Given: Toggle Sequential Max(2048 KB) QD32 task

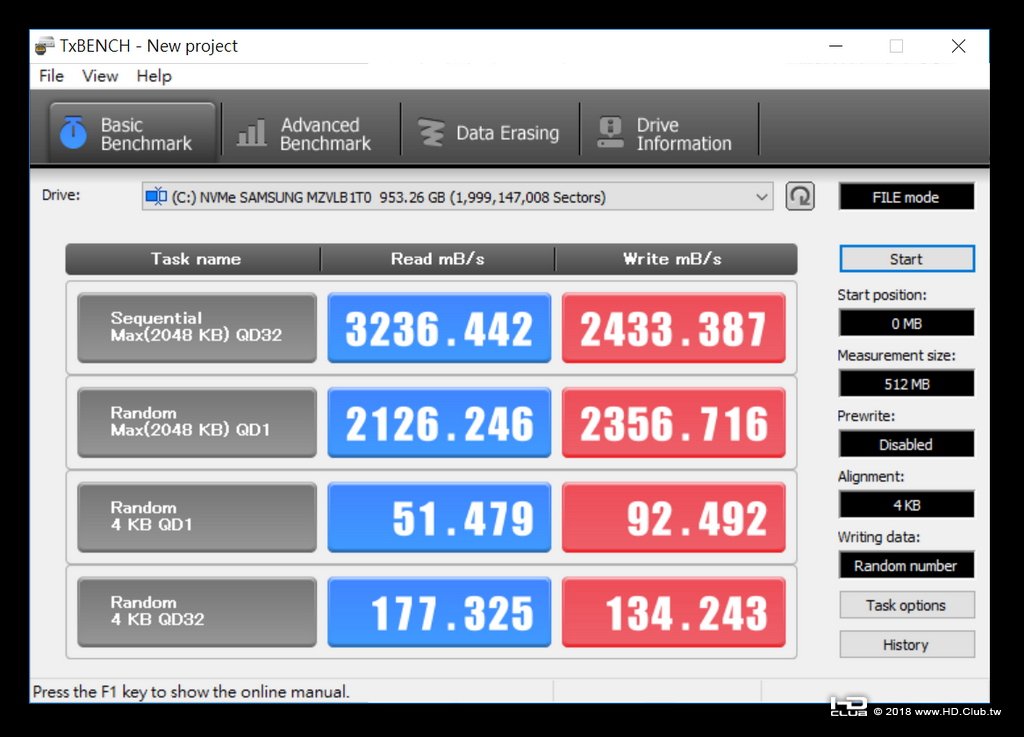Looking at the screenshot, I should coord(197,328).
